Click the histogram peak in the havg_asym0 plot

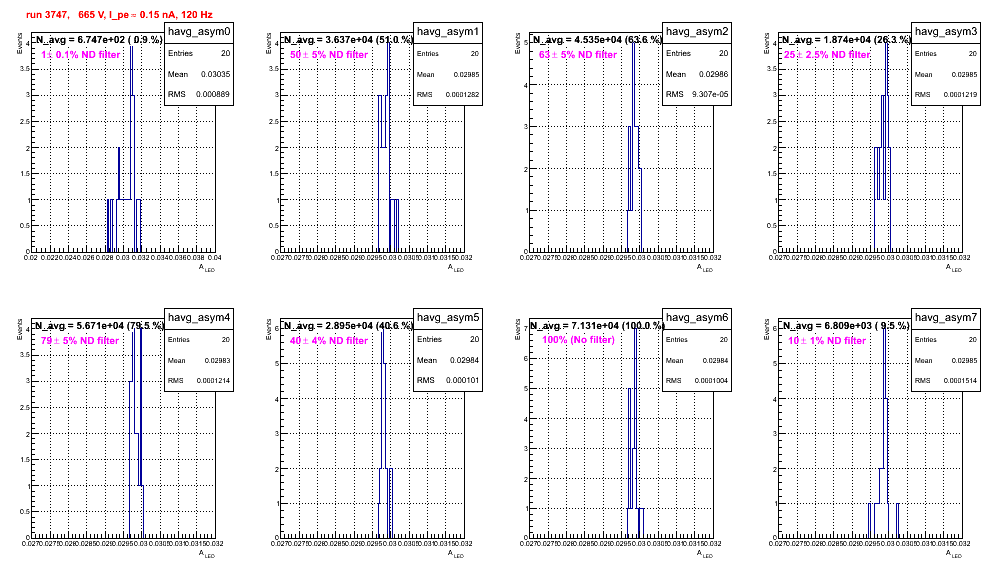pyautogui.click(x=131, y=46)
